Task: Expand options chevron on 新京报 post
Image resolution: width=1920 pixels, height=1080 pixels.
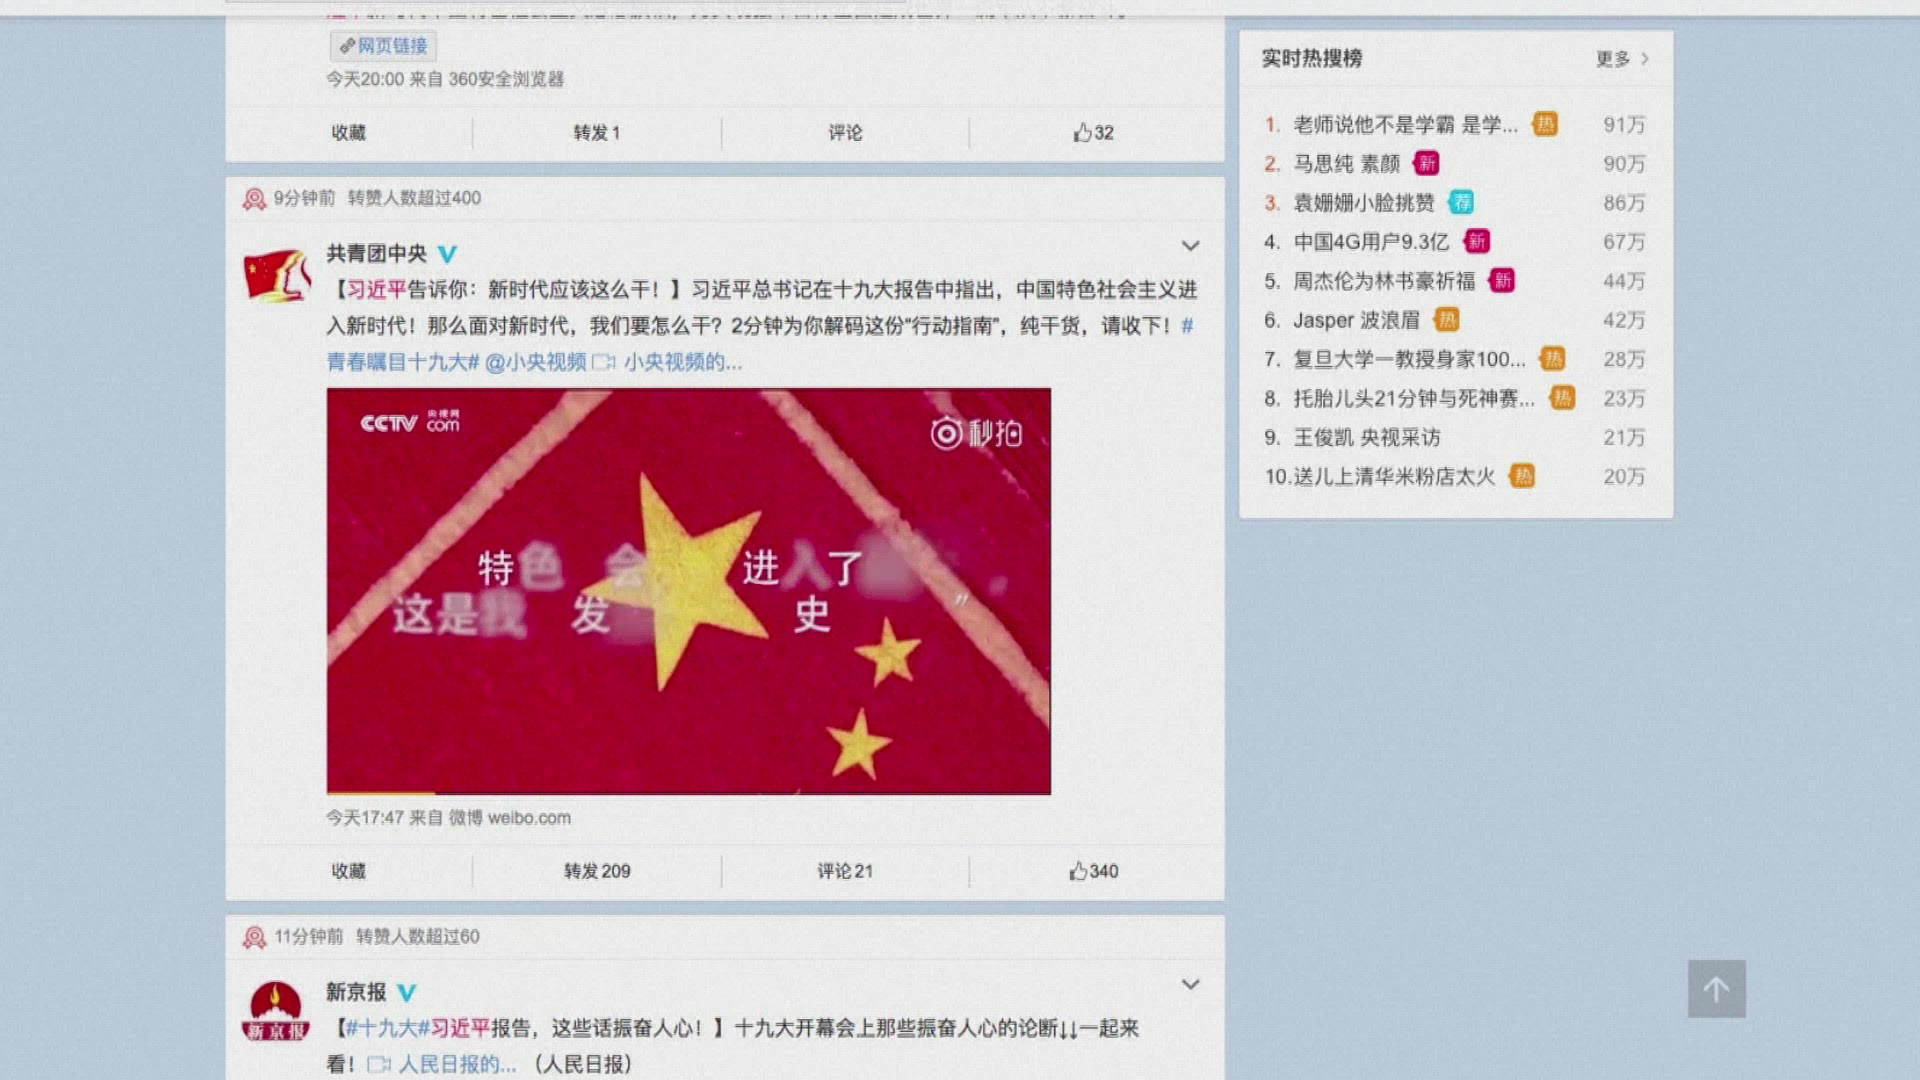Action: pos(1190,984)
